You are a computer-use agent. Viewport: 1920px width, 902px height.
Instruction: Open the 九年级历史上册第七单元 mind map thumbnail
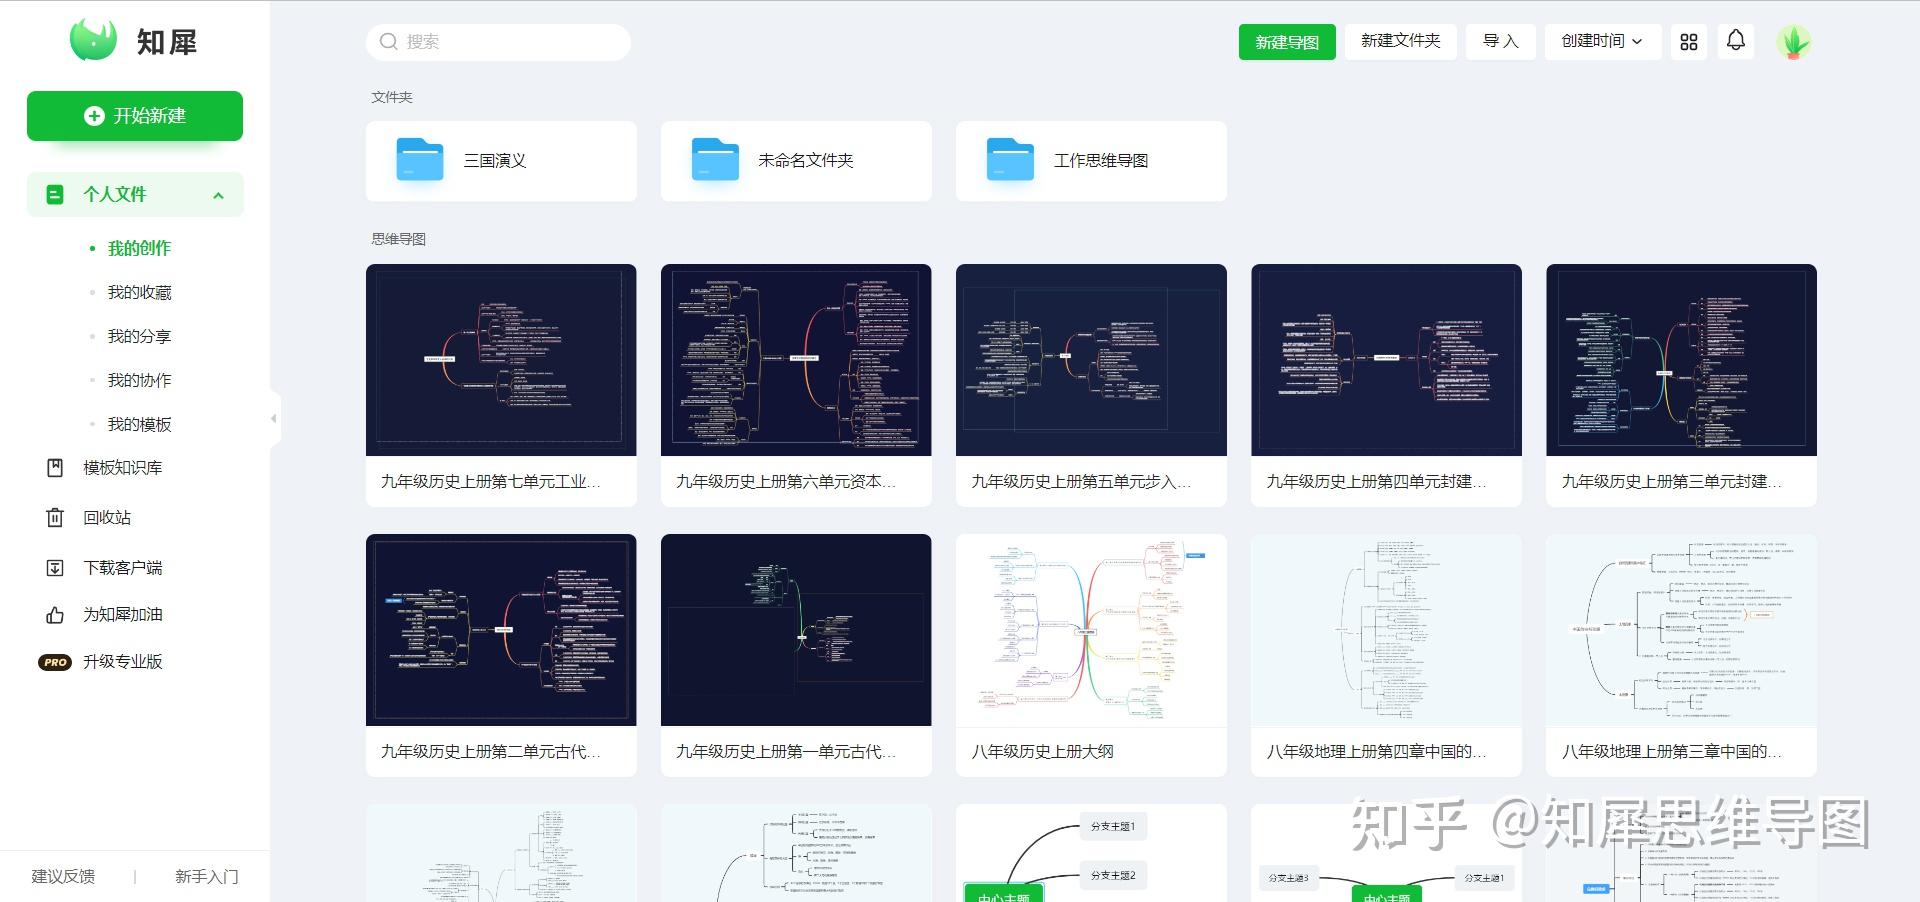coord(501,360)
